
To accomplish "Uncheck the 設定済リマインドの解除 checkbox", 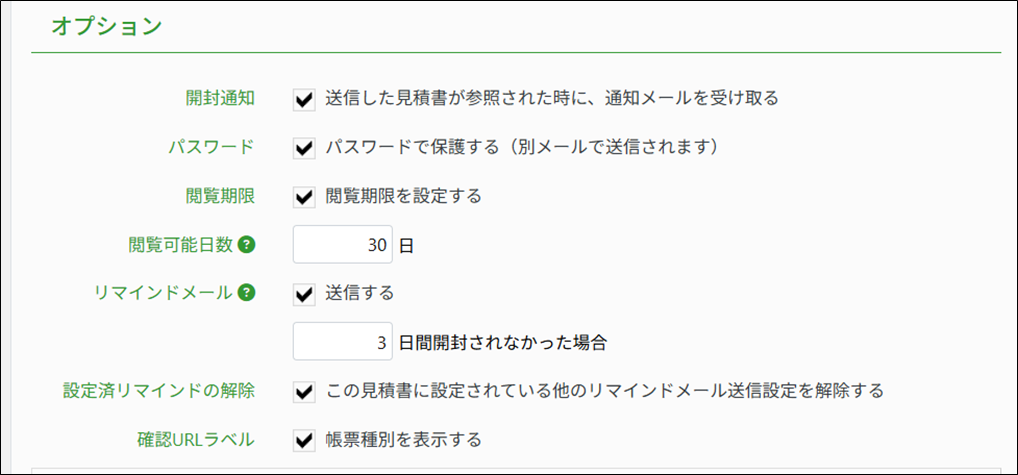I will [304, 391].
